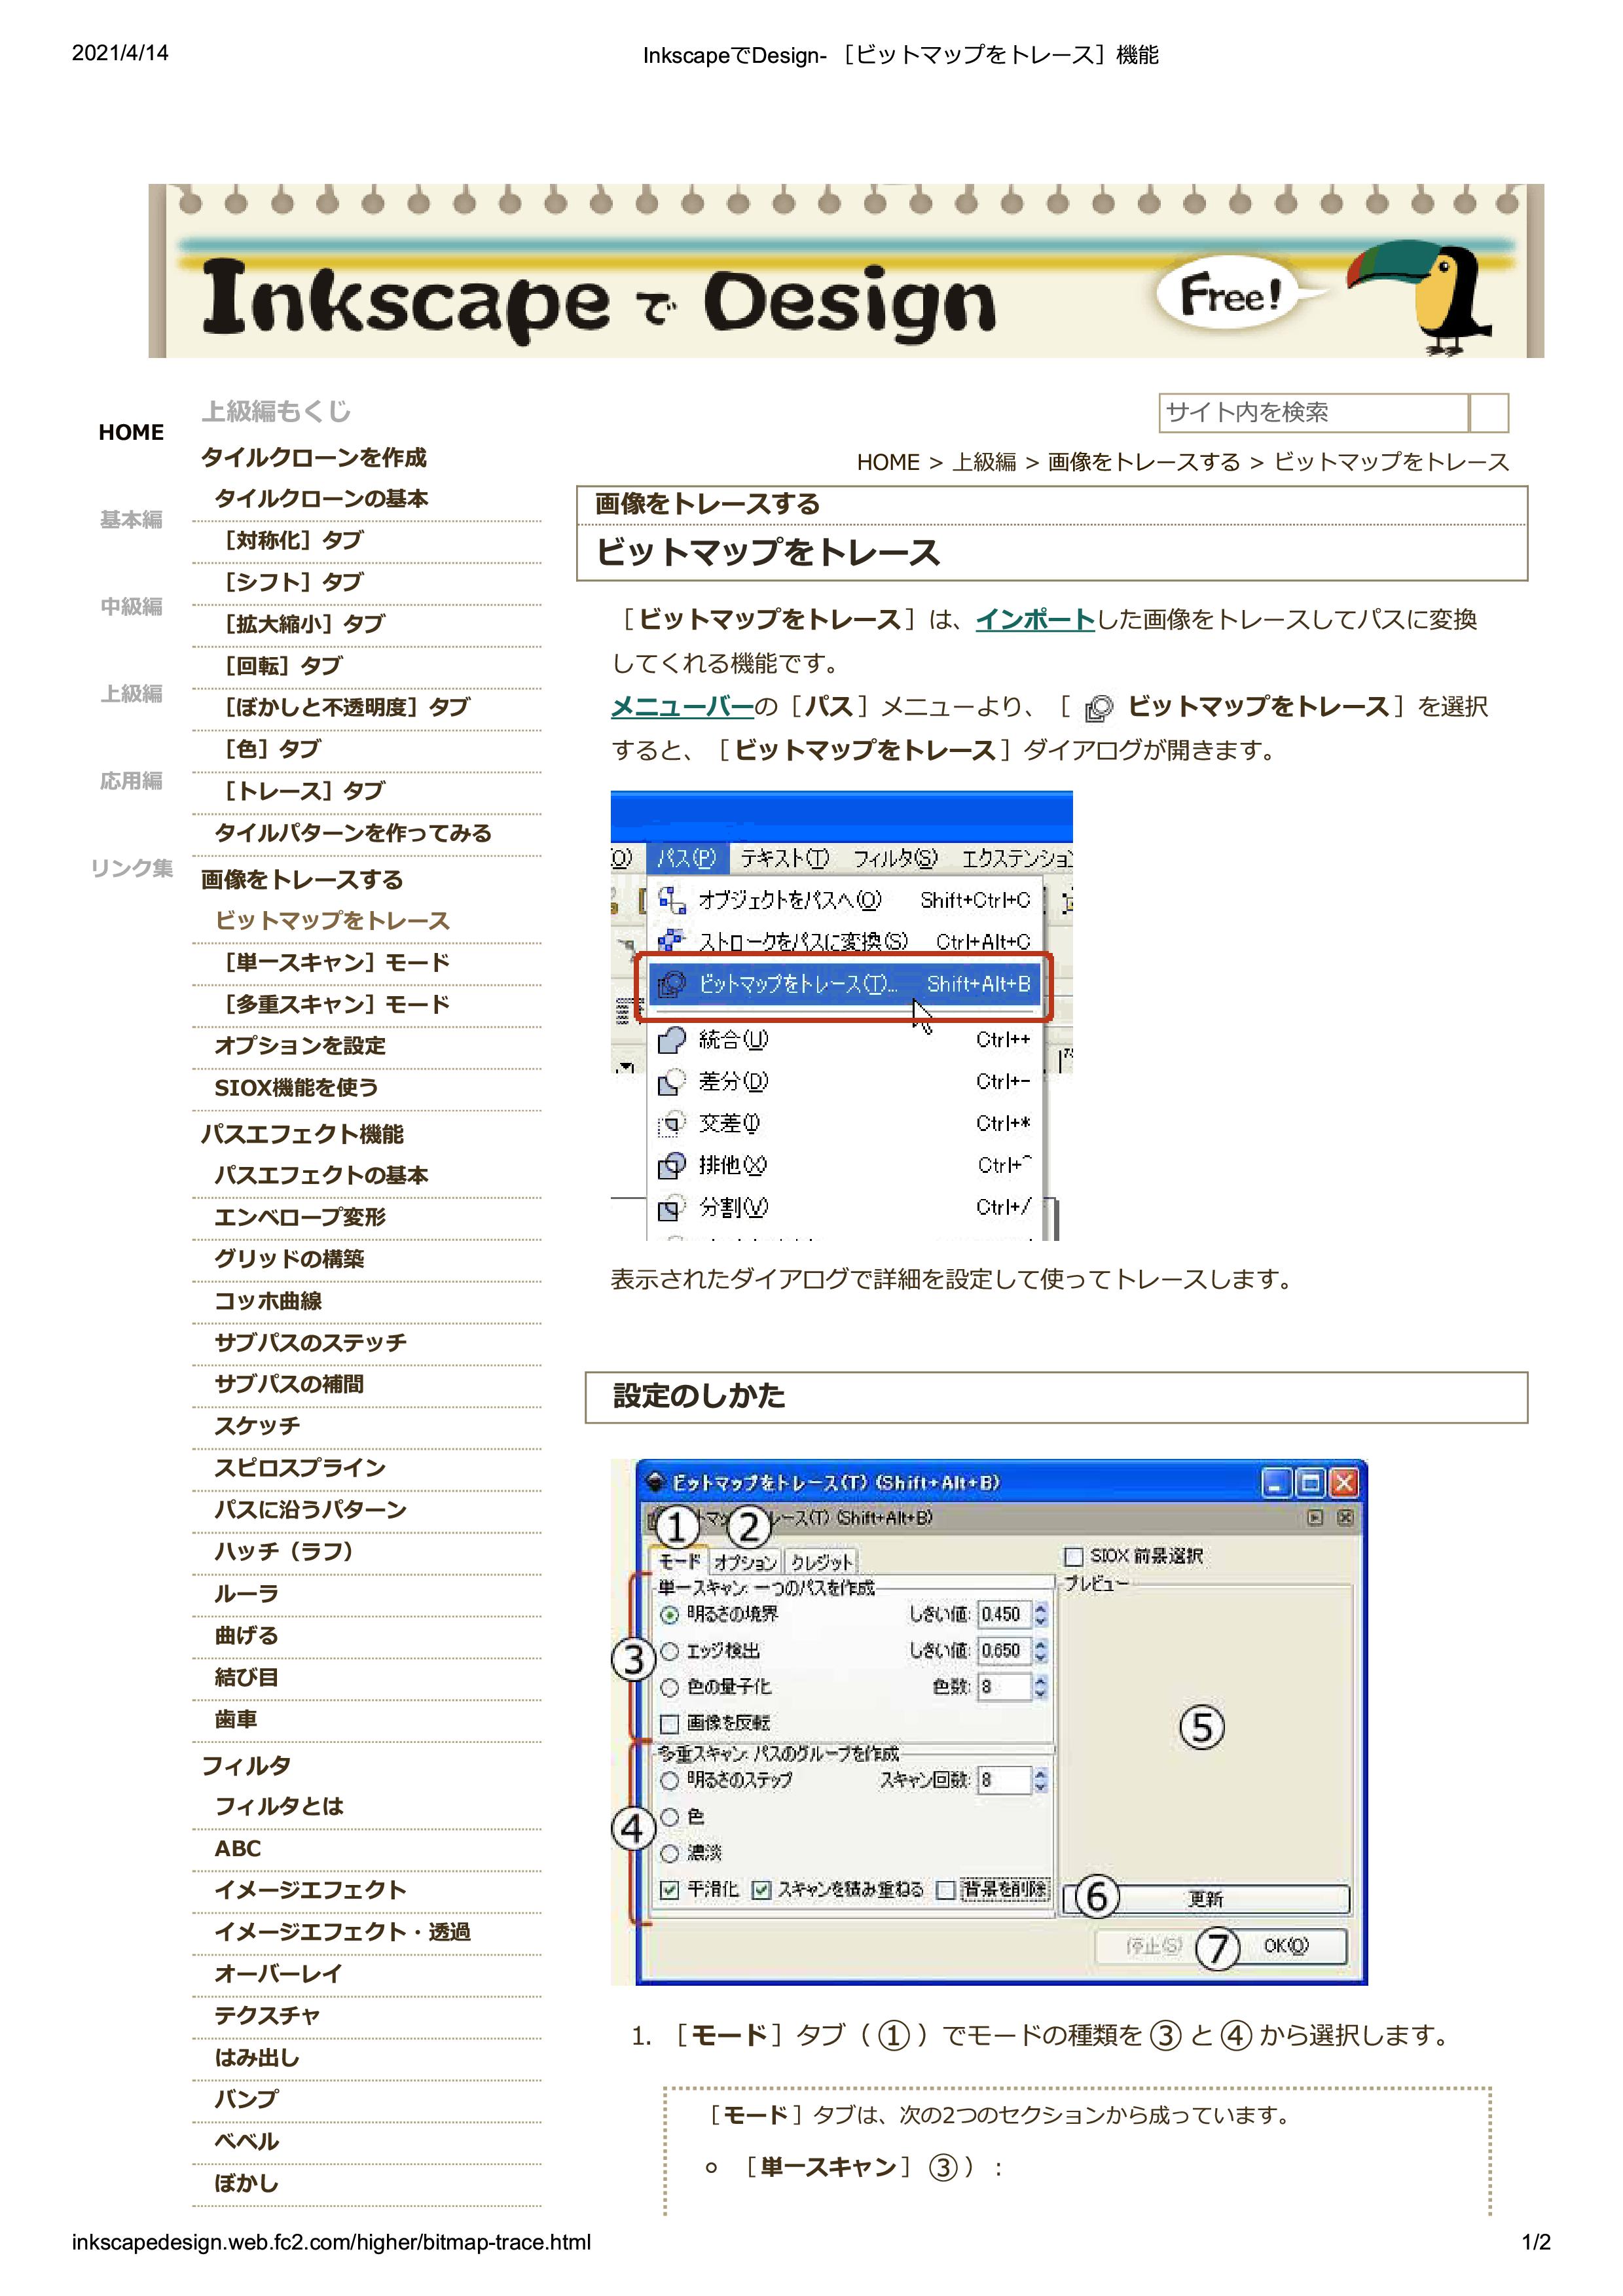Open 応用編 in left navigation
1623x2296 pixels.
tap(131, 781)
